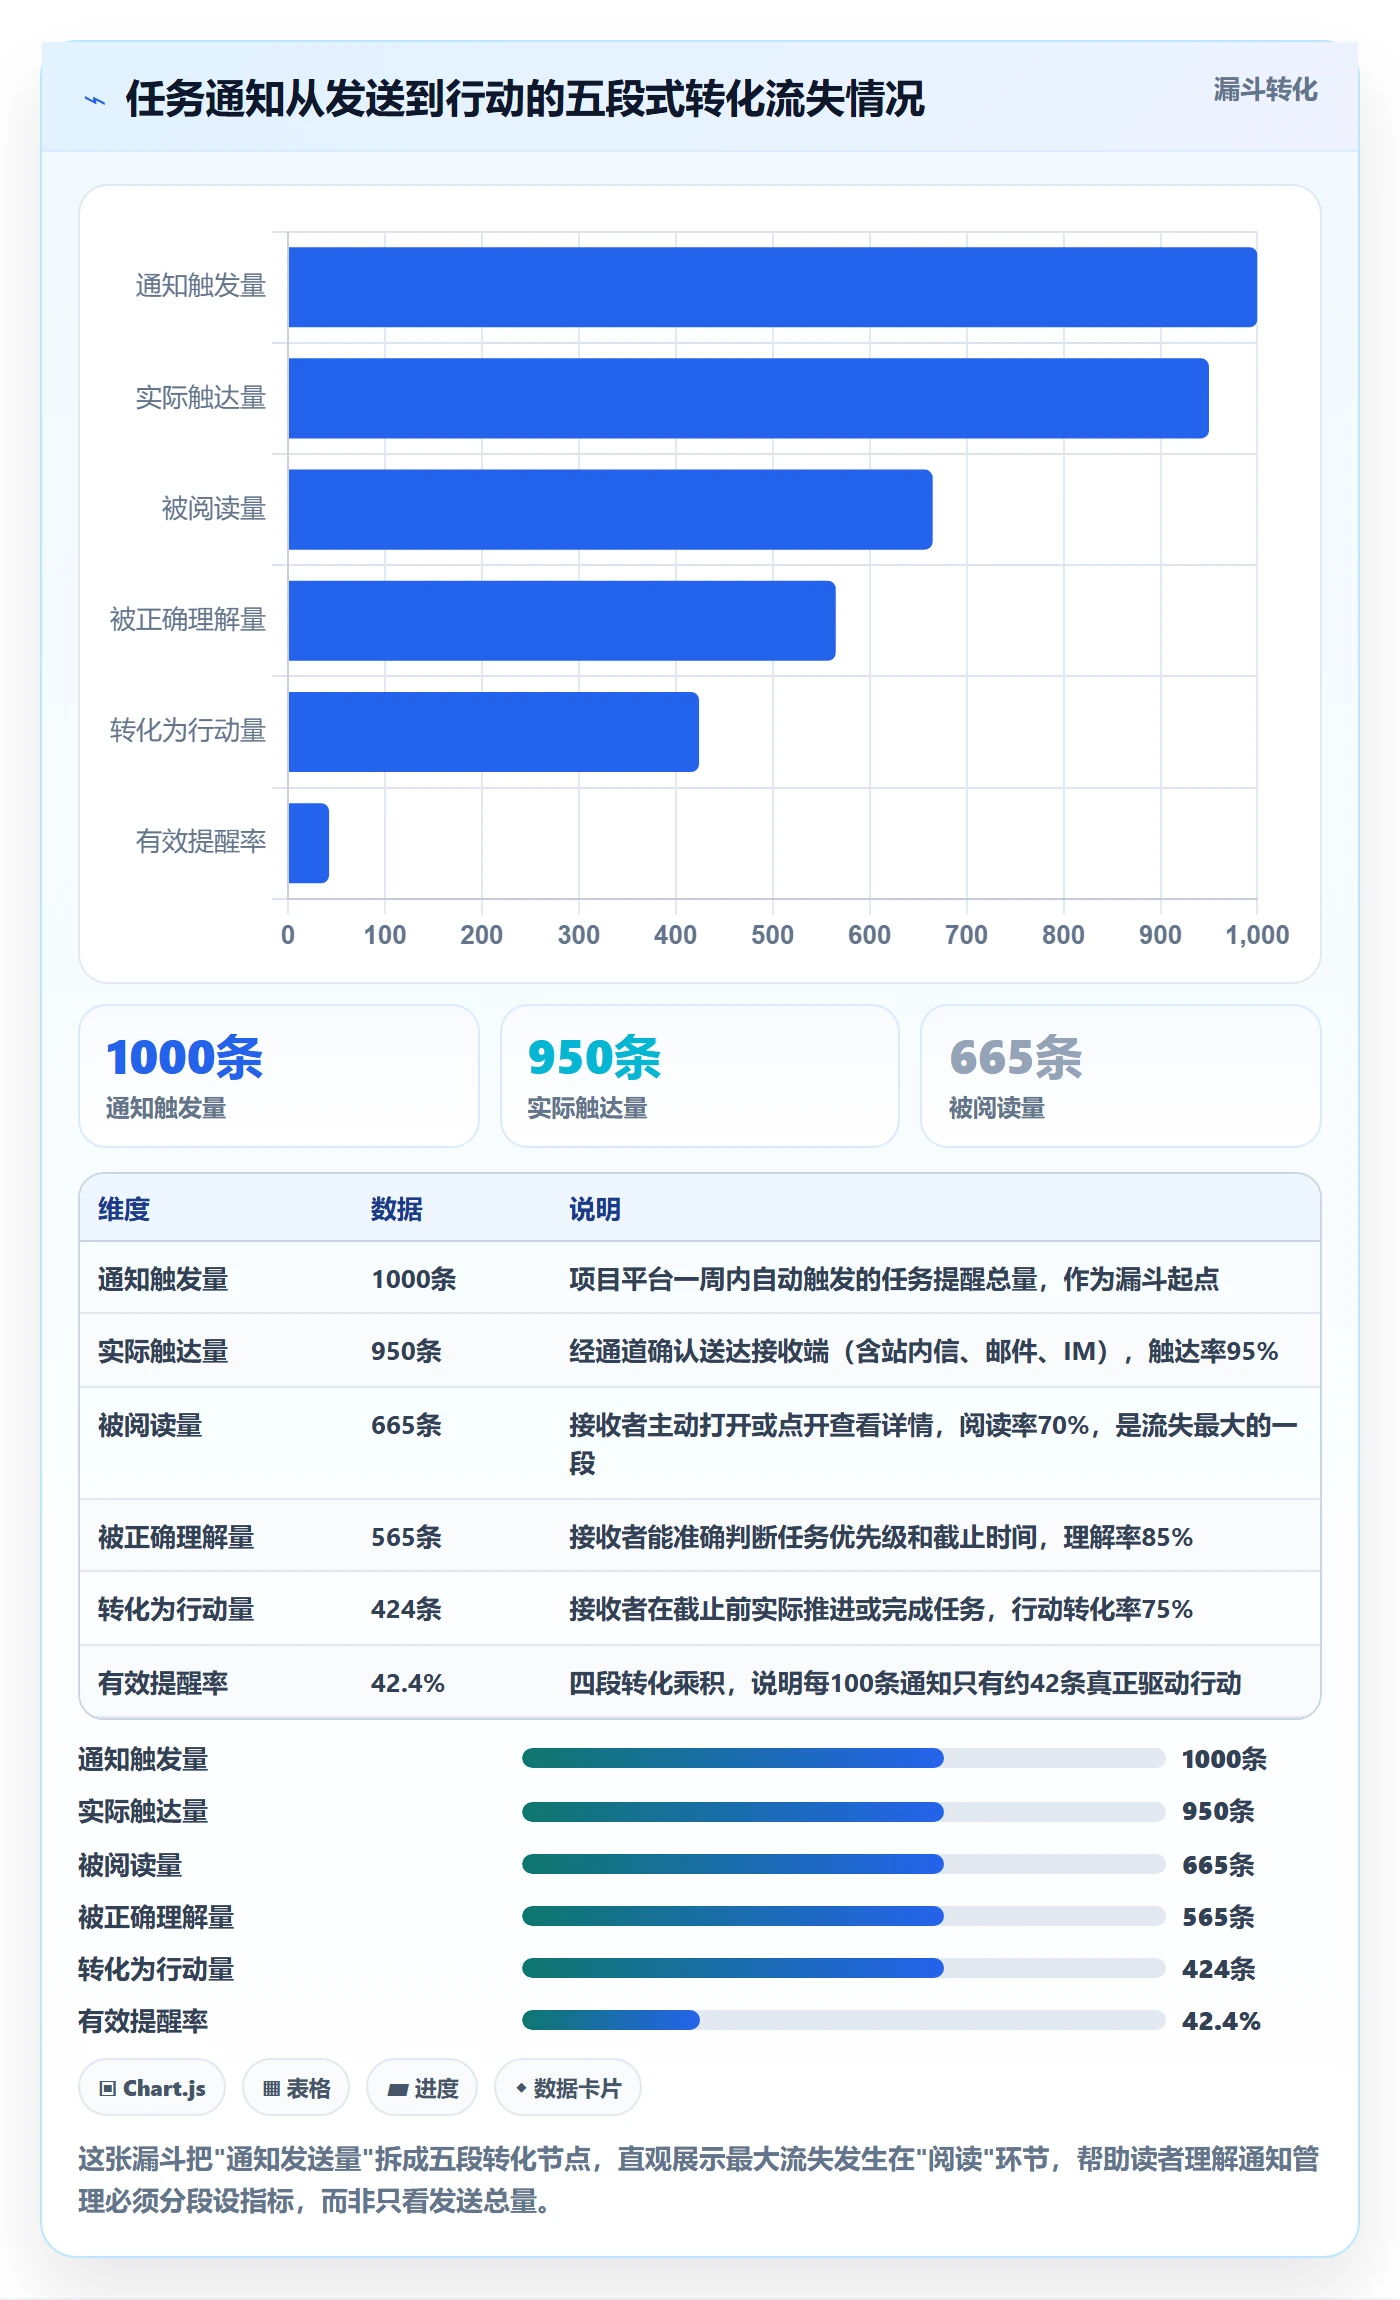Click the 四段转化乘积 description cell
This screenshot has height=2300, width=1400.
click(x=905, y=1683)
